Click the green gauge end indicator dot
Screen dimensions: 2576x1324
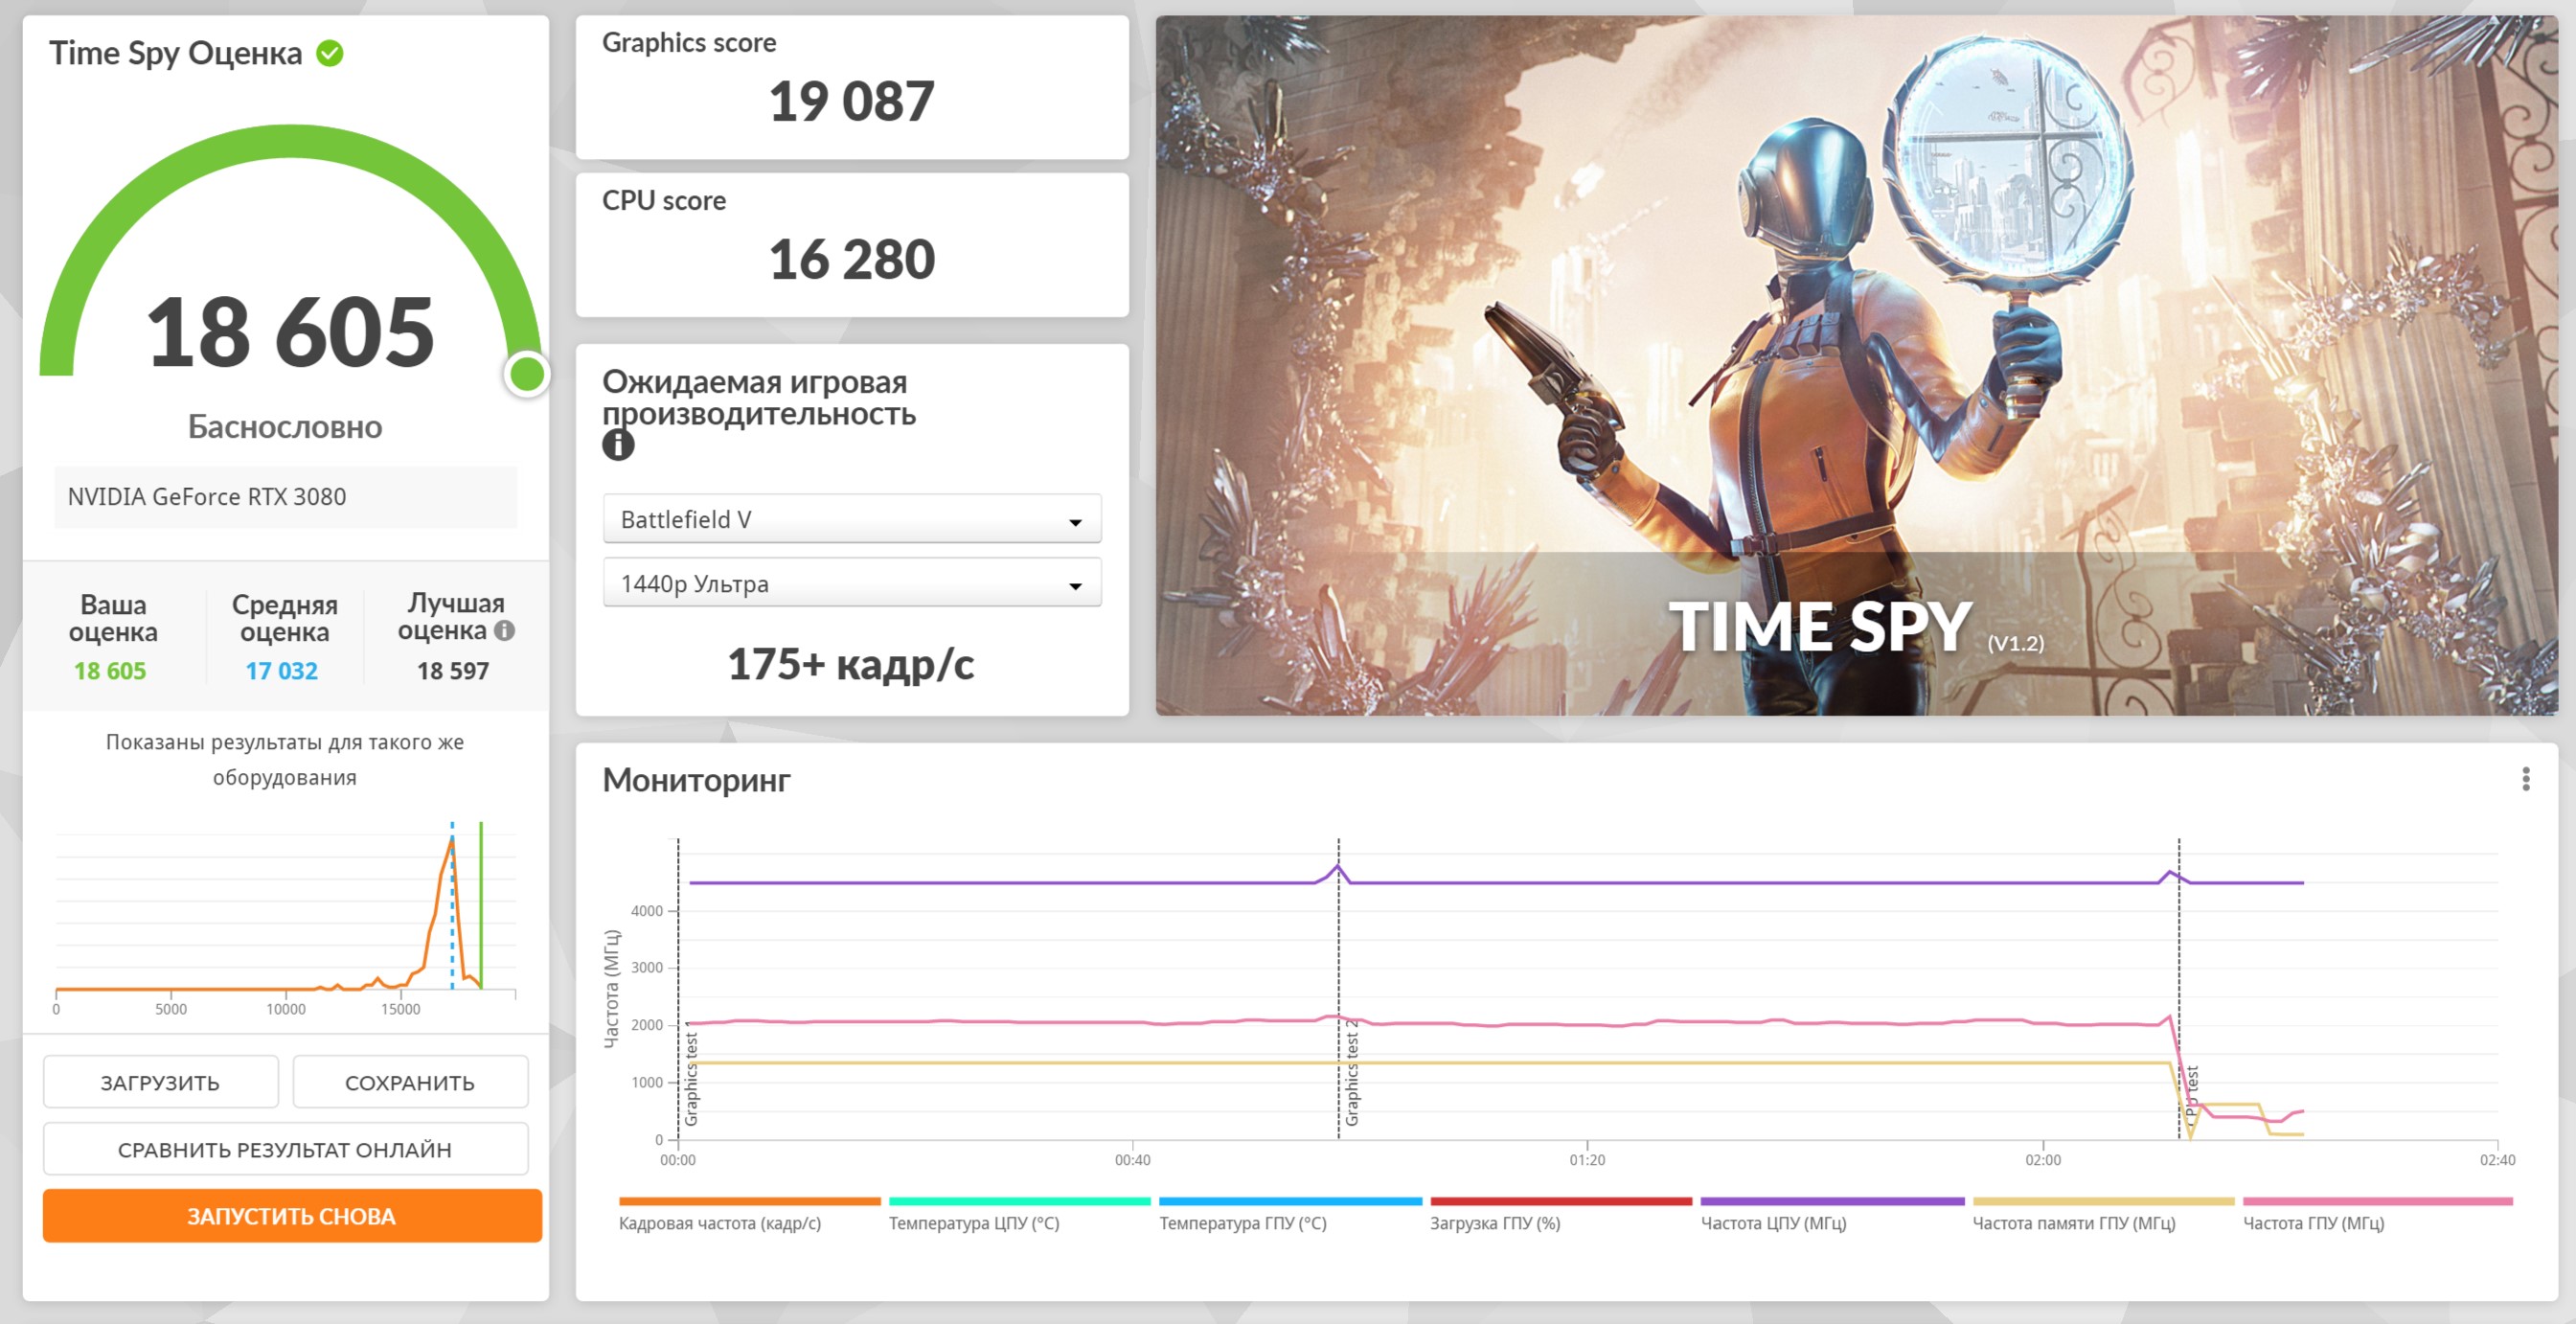coord(526,374)
